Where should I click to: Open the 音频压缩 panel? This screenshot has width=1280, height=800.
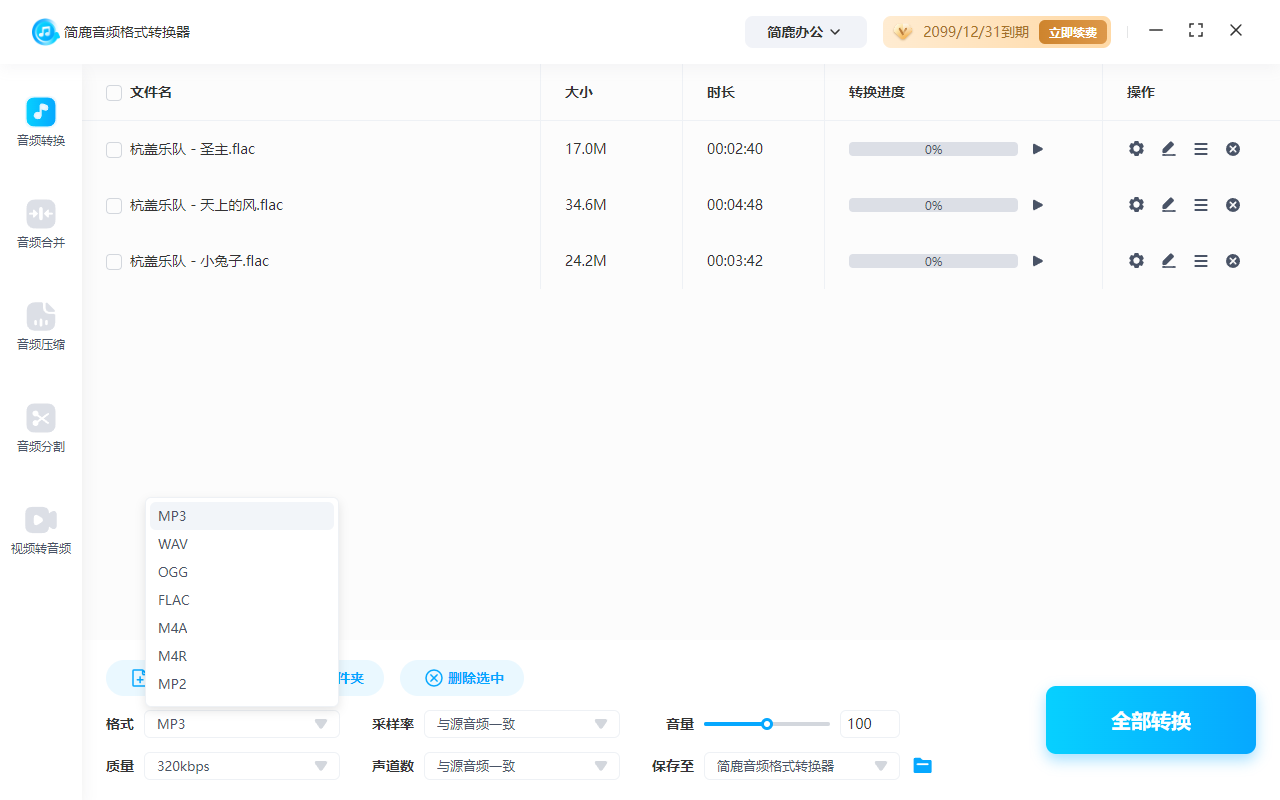click(40, 325)
